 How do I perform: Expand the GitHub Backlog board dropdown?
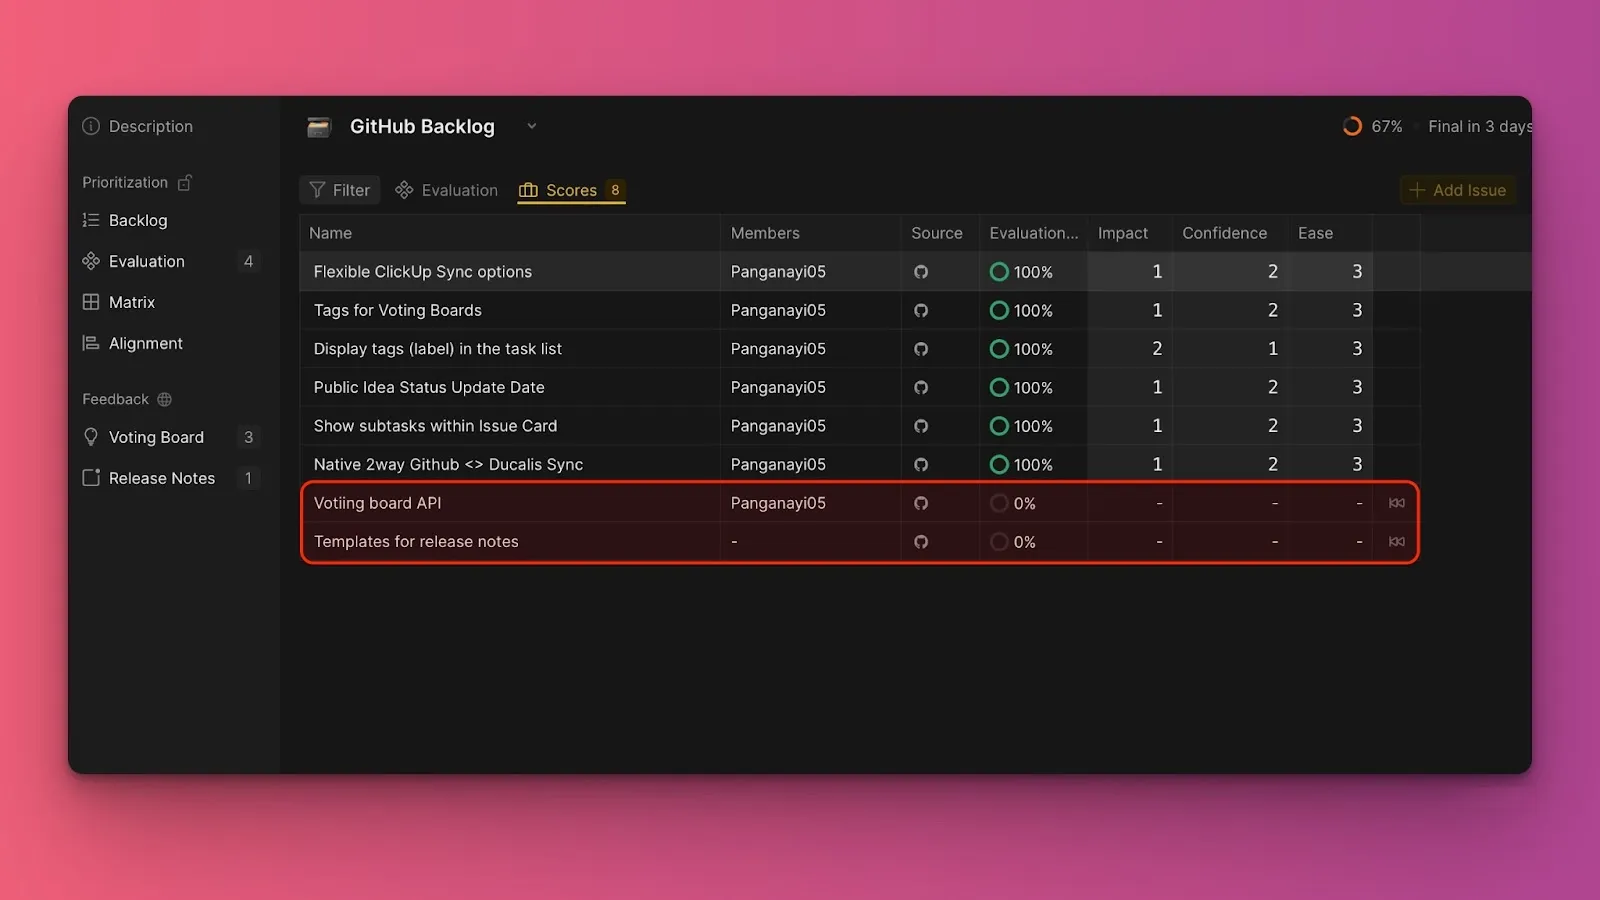pos(532,126)
